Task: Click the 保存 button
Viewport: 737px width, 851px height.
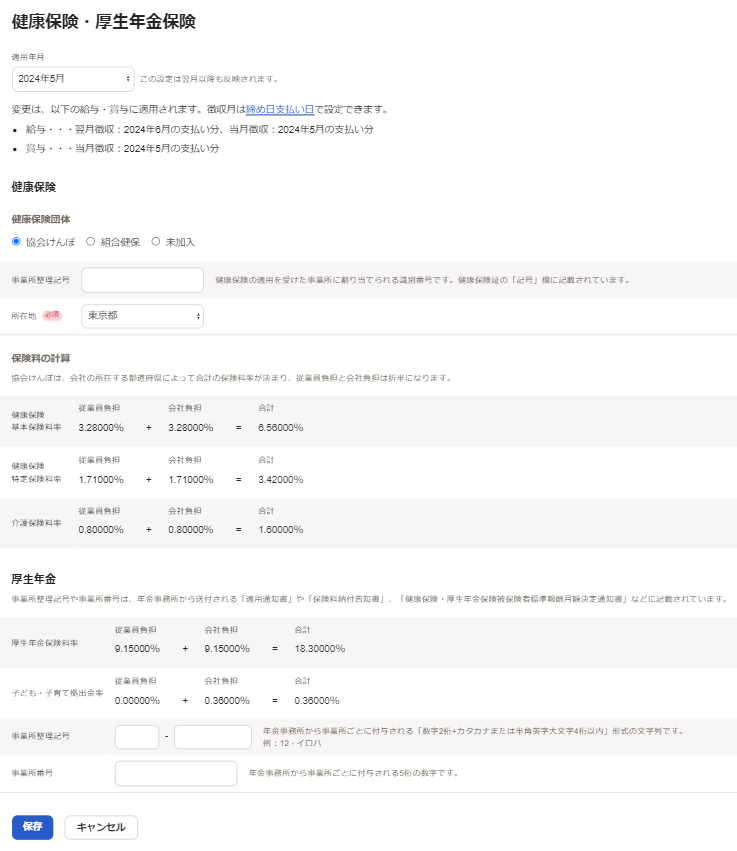Action: 33,827
